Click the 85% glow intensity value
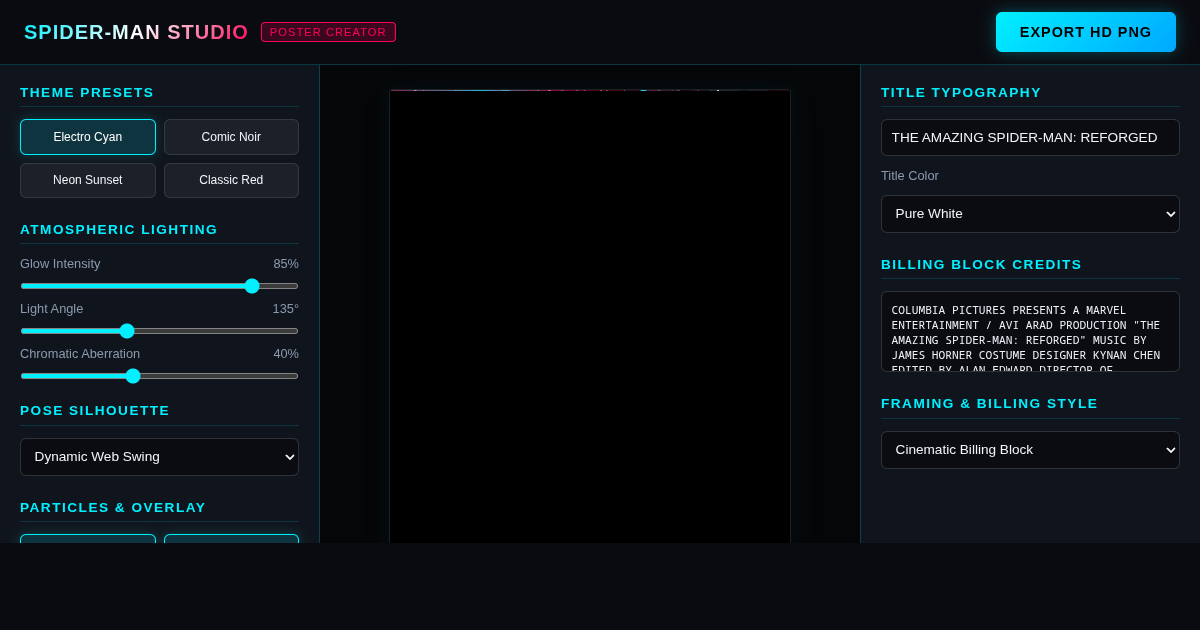Viewport: 1200px width, 630px height. [x=286, y=264]
